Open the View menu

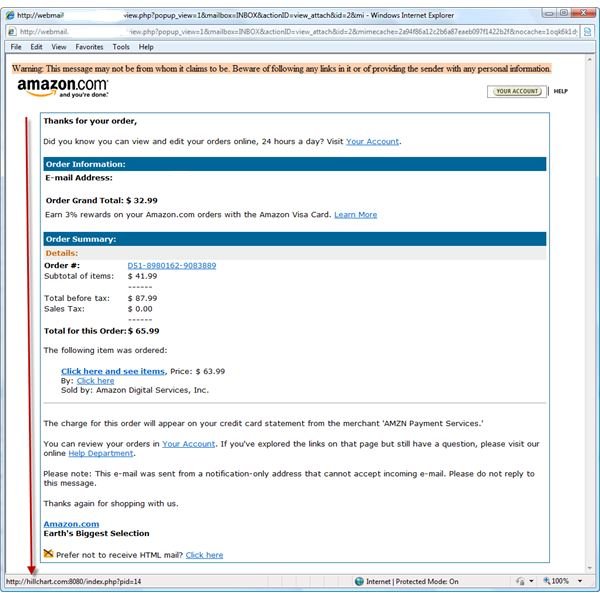click(59, 47)
